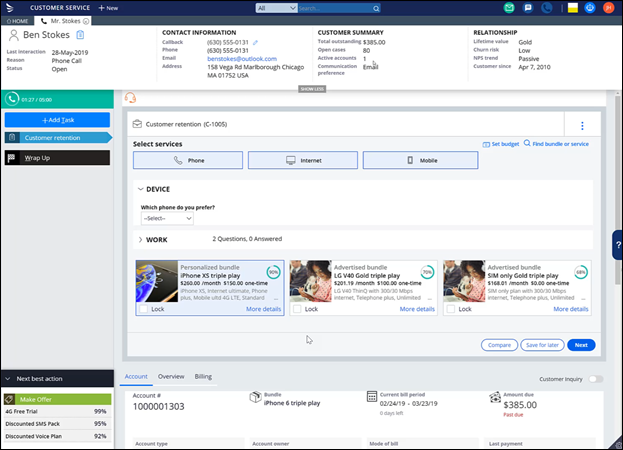
Task: Toggle the Customer Inquiry switch
Action: [x=597, y=379]
